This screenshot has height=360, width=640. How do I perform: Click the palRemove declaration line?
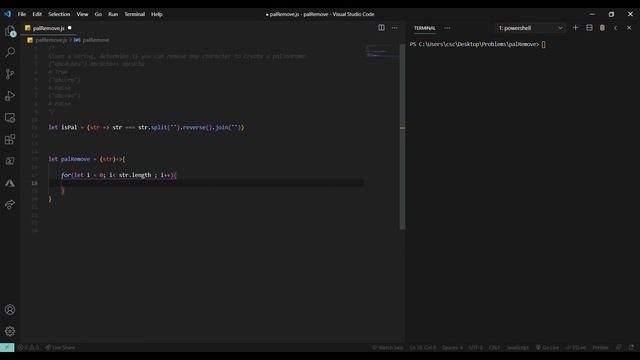coord(87,159)
